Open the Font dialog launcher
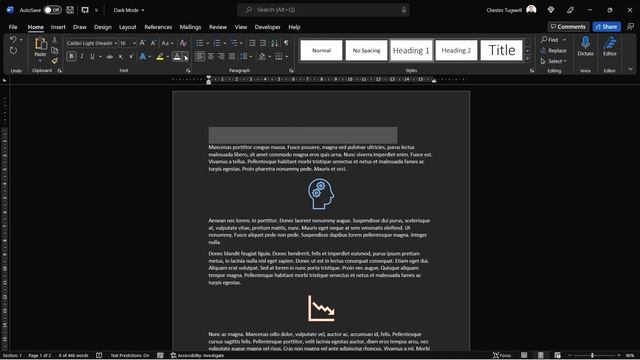This screenshot has width=640, height=360. [188, 71]
